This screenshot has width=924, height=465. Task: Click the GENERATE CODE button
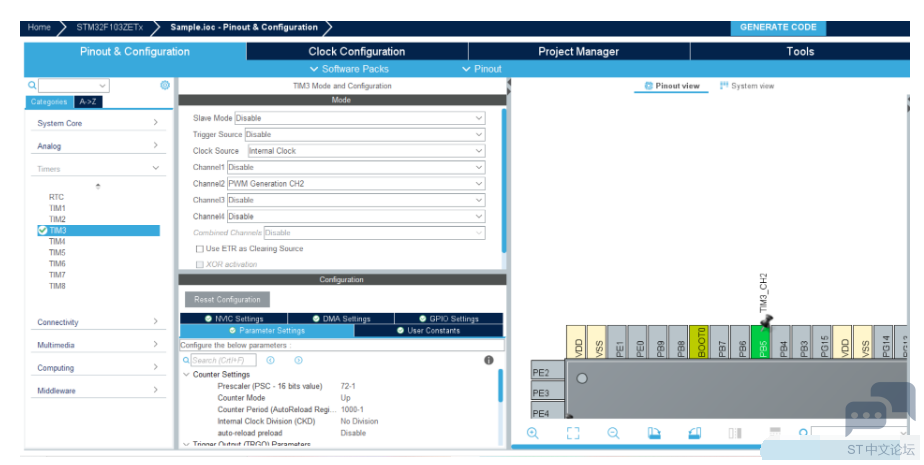[x=778, y=27]
